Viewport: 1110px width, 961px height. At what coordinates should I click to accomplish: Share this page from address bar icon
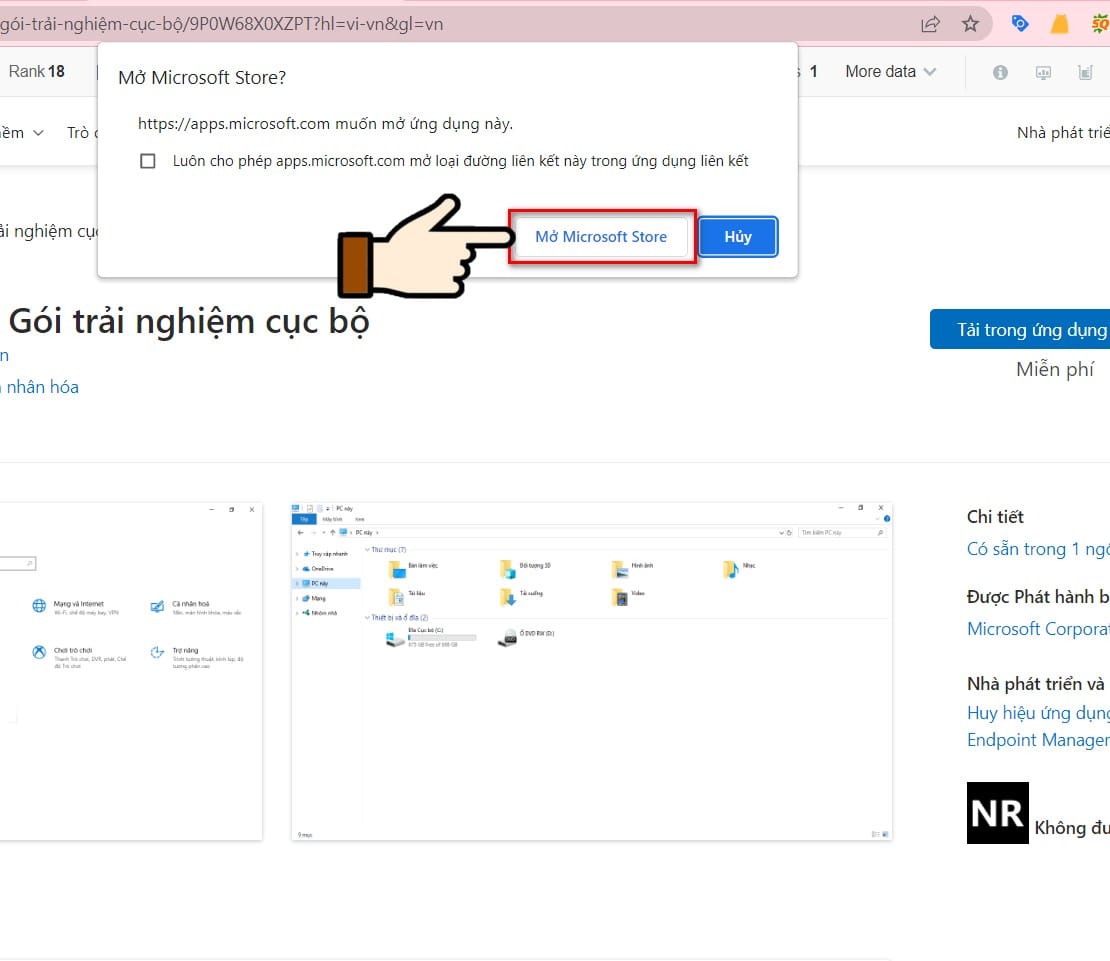tap(930, 24)
